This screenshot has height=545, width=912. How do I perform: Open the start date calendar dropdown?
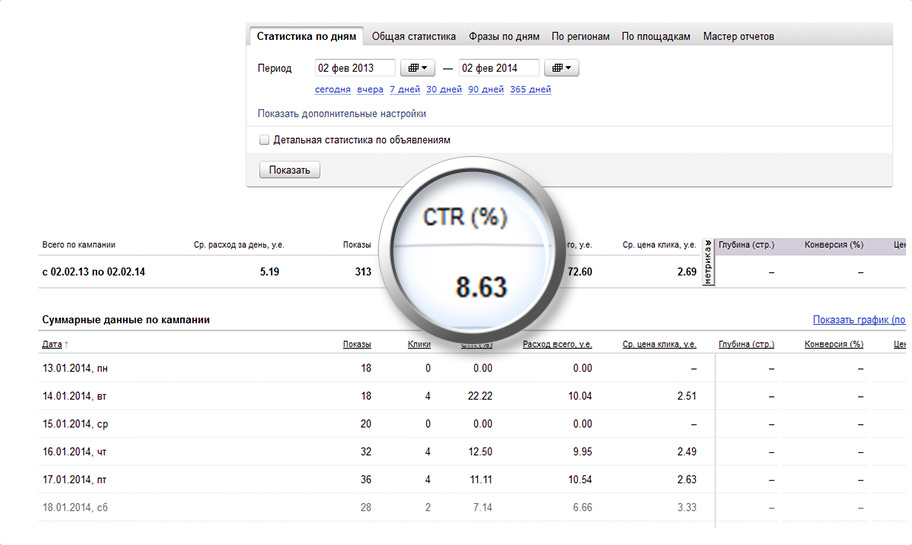(418, 68)
